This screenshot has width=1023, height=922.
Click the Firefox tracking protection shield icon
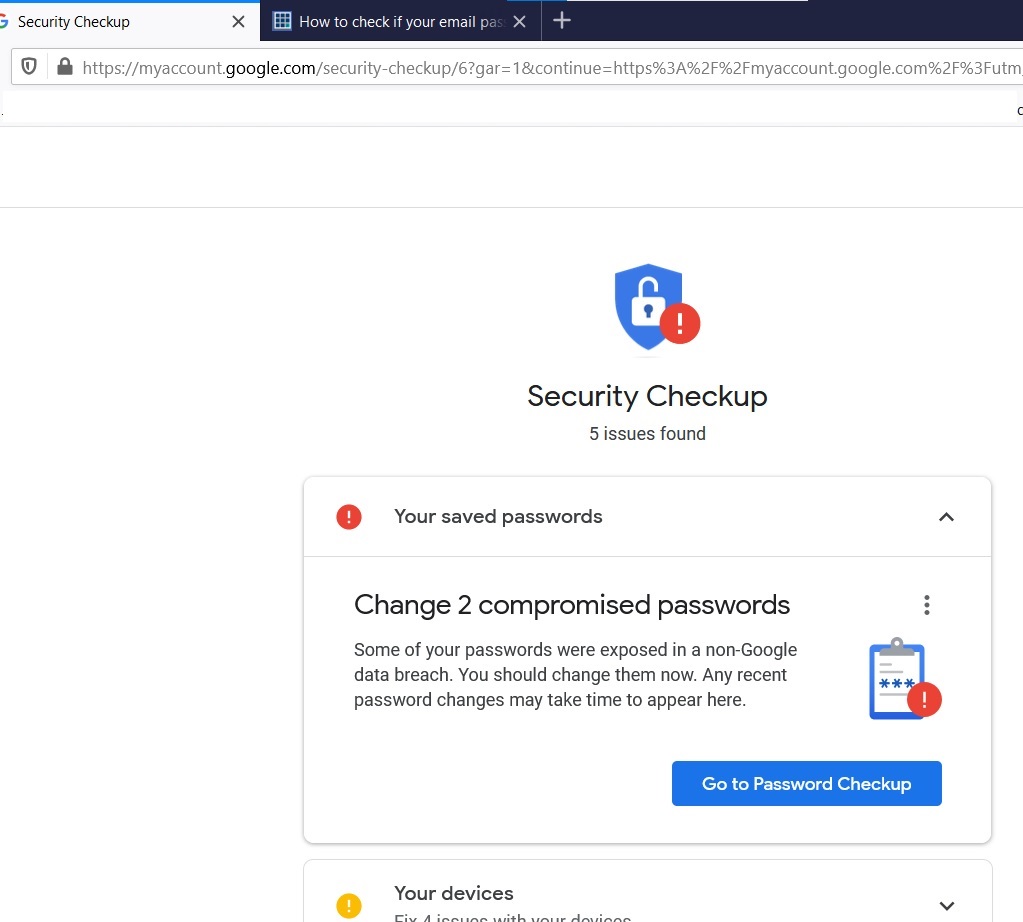[x=29, y=67]
